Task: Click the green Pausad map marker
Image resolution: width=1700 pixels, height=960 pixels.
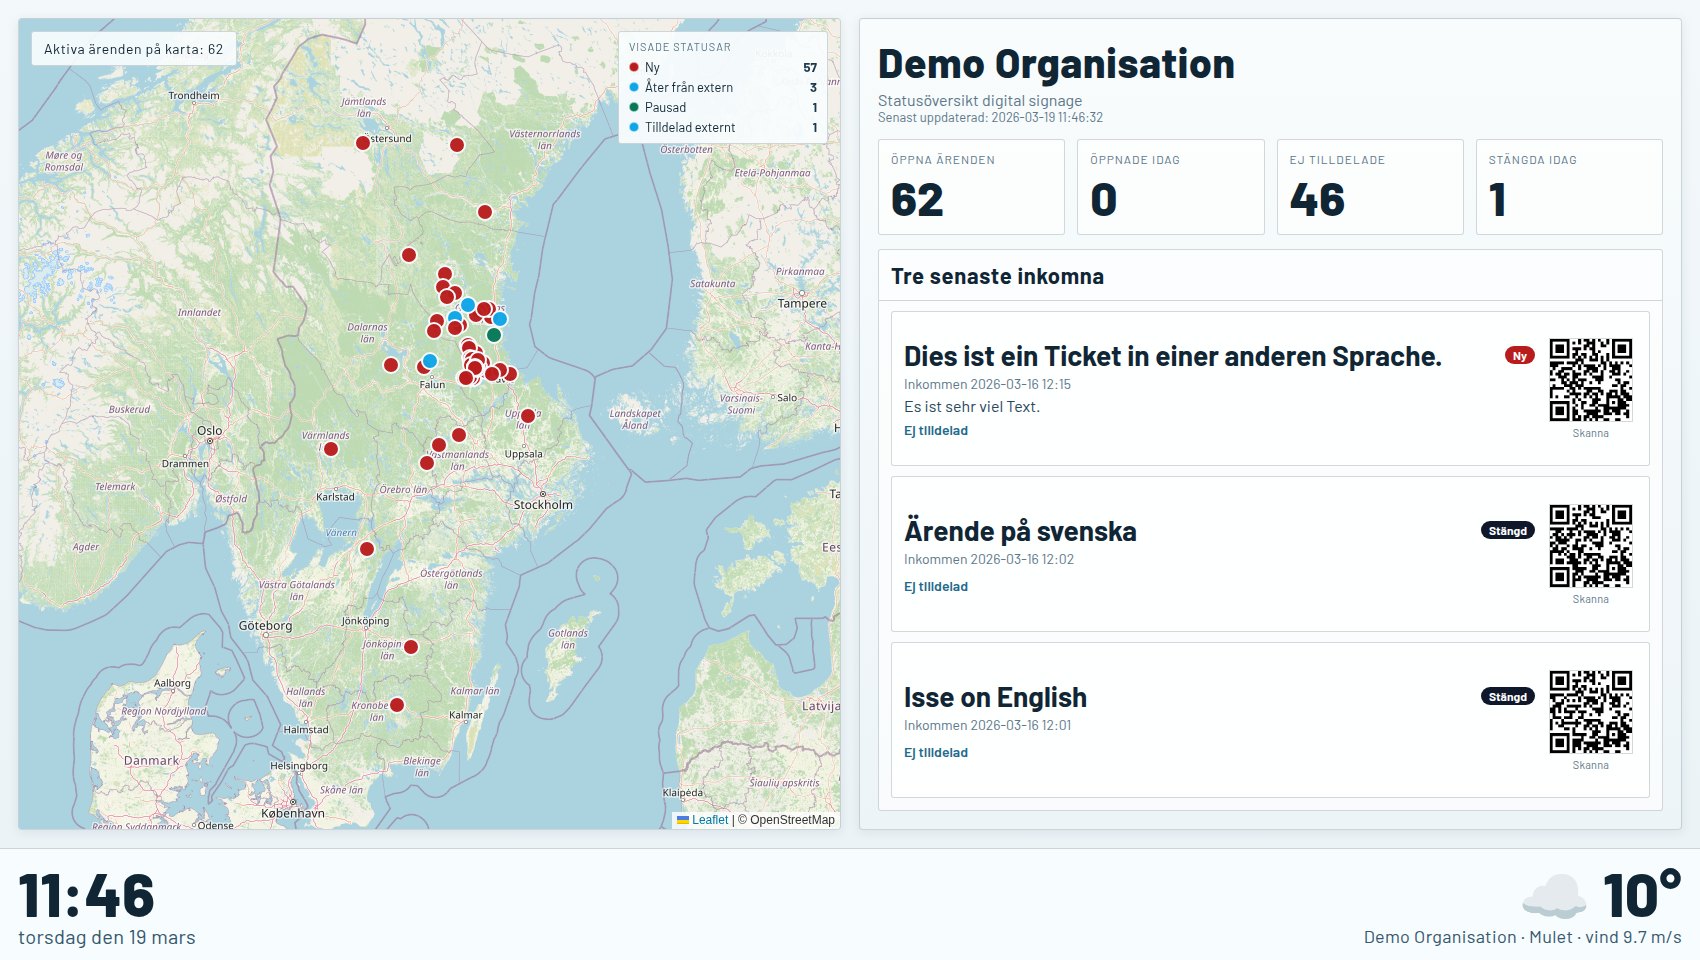Action: (x=494, y=335)
